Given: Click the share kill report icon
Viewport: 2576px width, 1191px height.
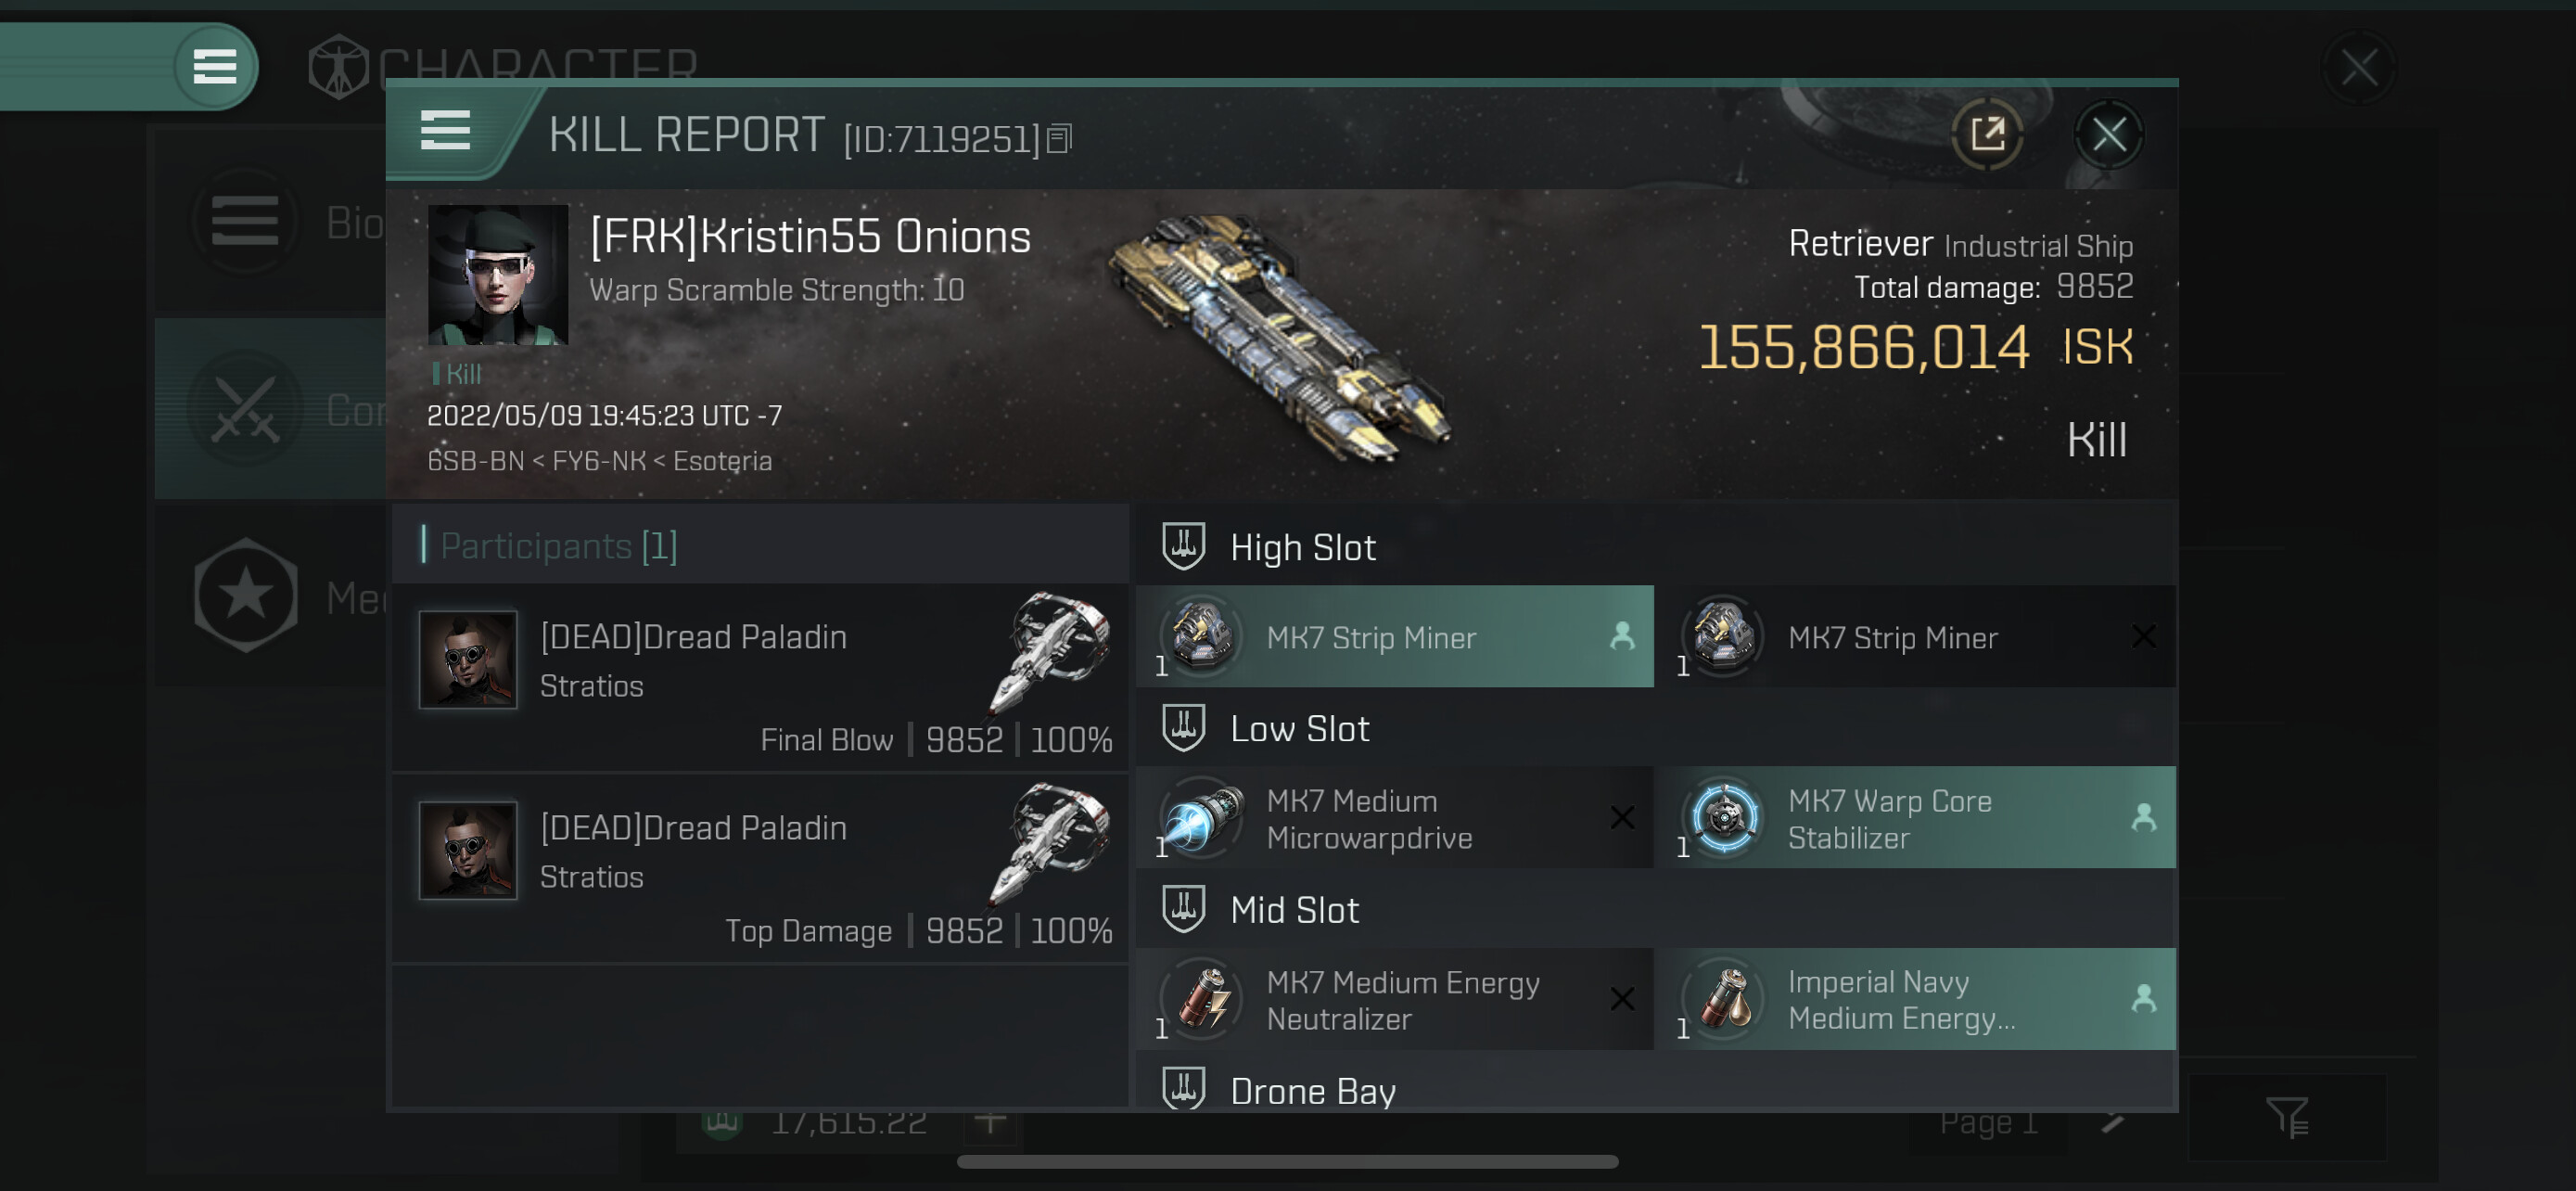Looking at the screenshot, I should click(x=1986, y=134).
